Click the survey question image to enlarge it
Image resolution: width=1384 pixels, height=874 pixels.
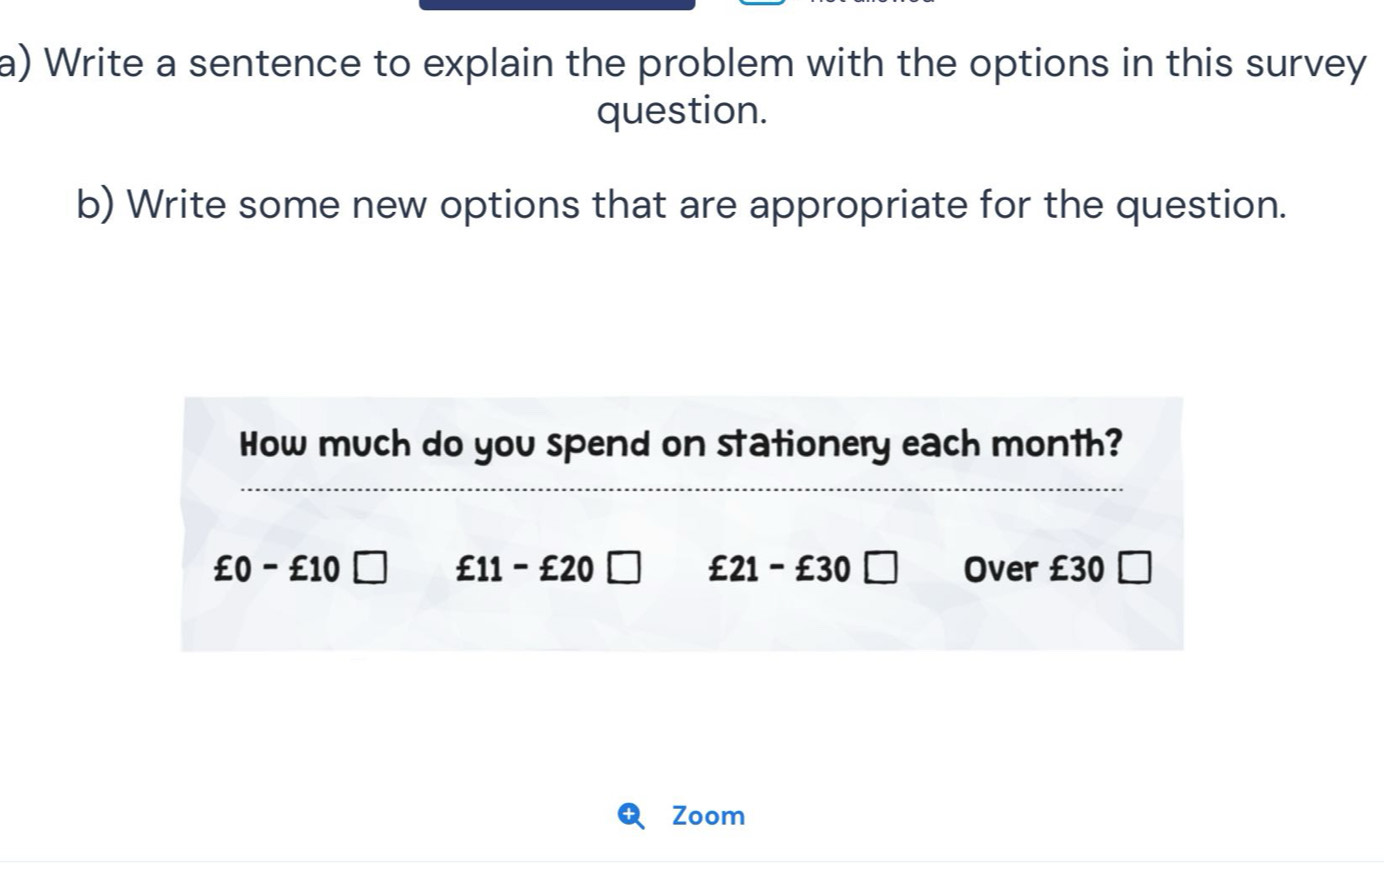683,522
